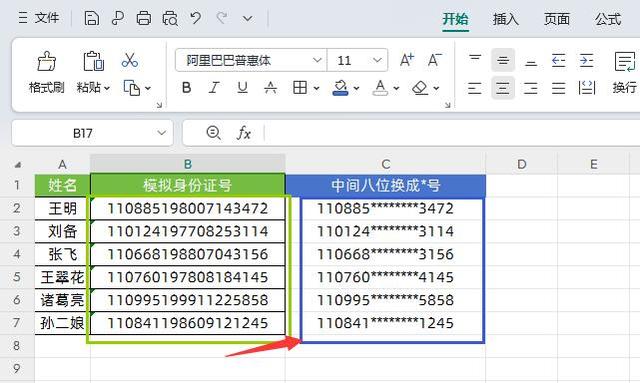Click the zoom magnifier in formula bar
The height and width of the screenshot is (383, 640).
click(213, 133)
